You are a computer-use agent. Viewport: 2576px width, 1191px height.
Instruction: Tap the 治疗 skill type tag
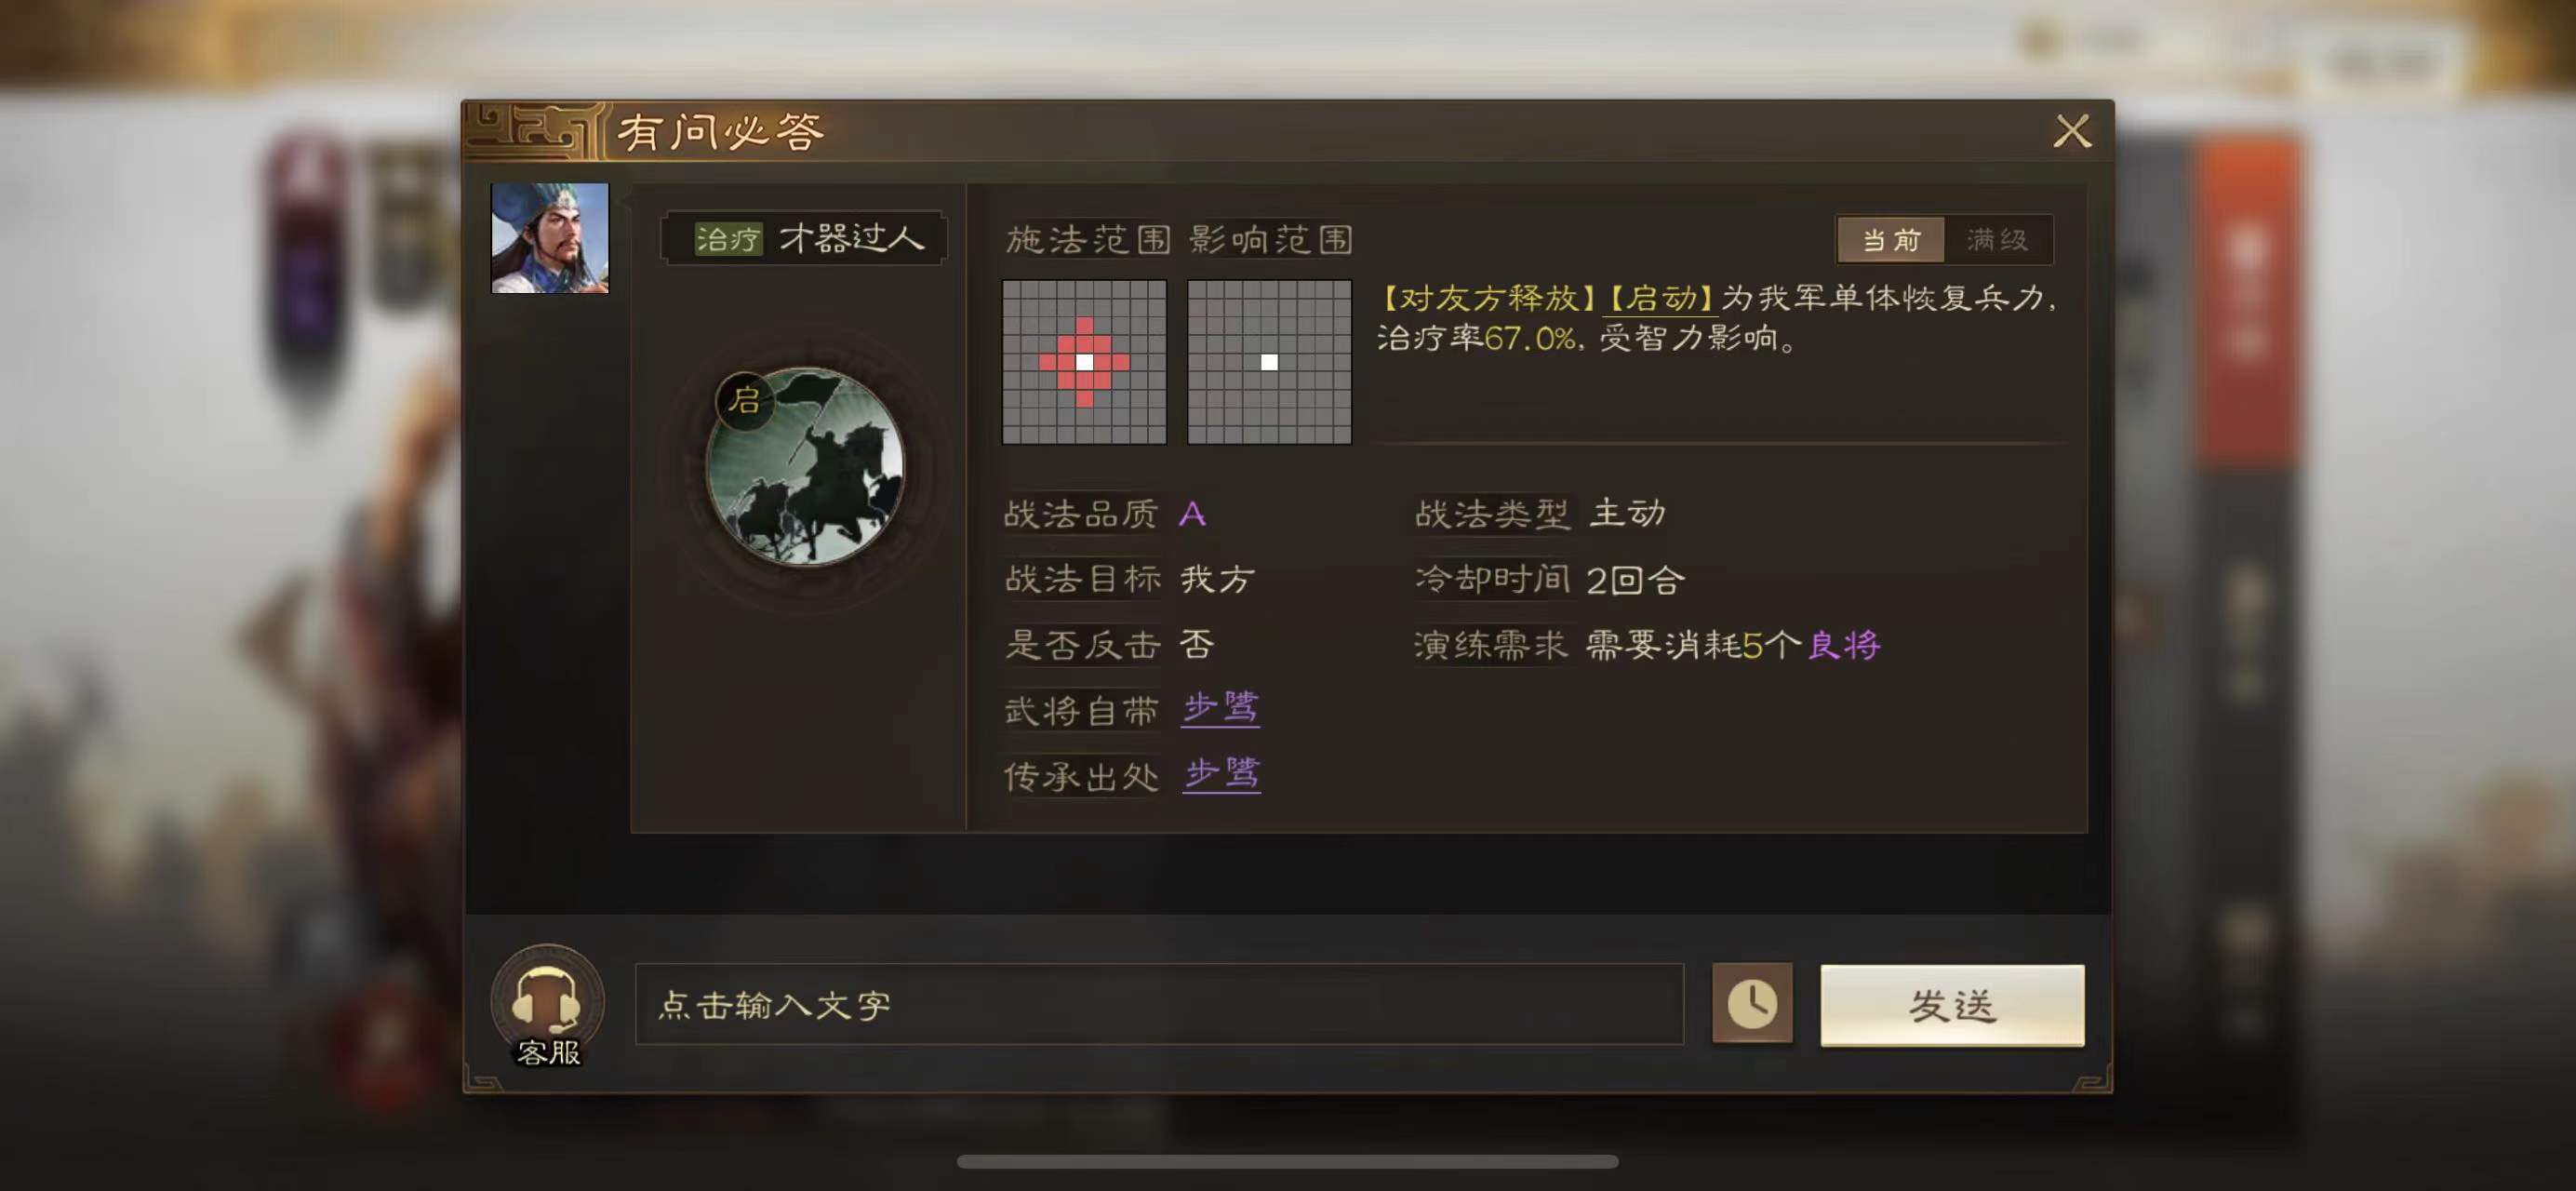pyautogui.click(x=728, y=239)
